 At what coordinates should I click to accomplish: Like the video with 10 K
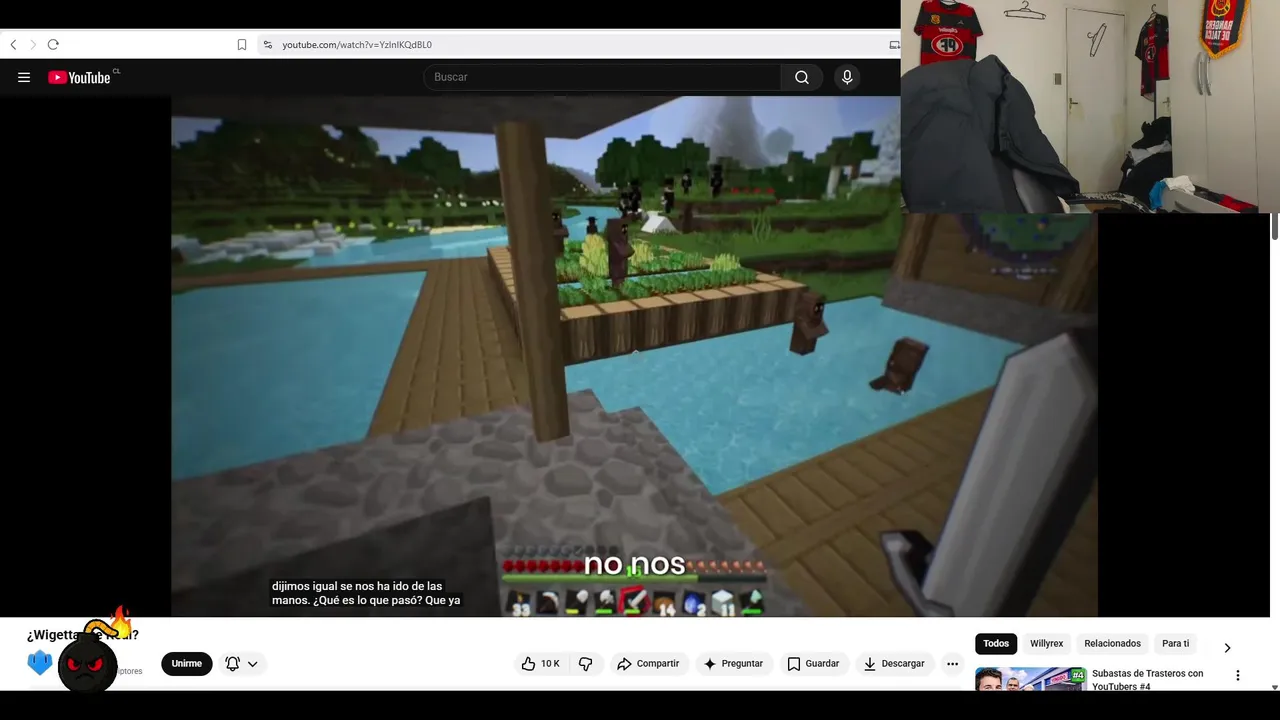pos(540,664)
